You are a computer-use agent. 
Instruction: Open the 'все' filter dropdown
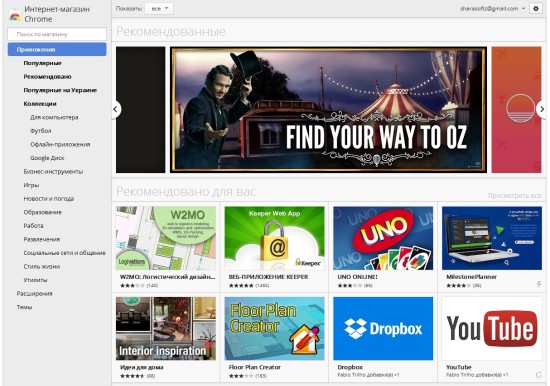pyautogui.click(x=159, y=8)
